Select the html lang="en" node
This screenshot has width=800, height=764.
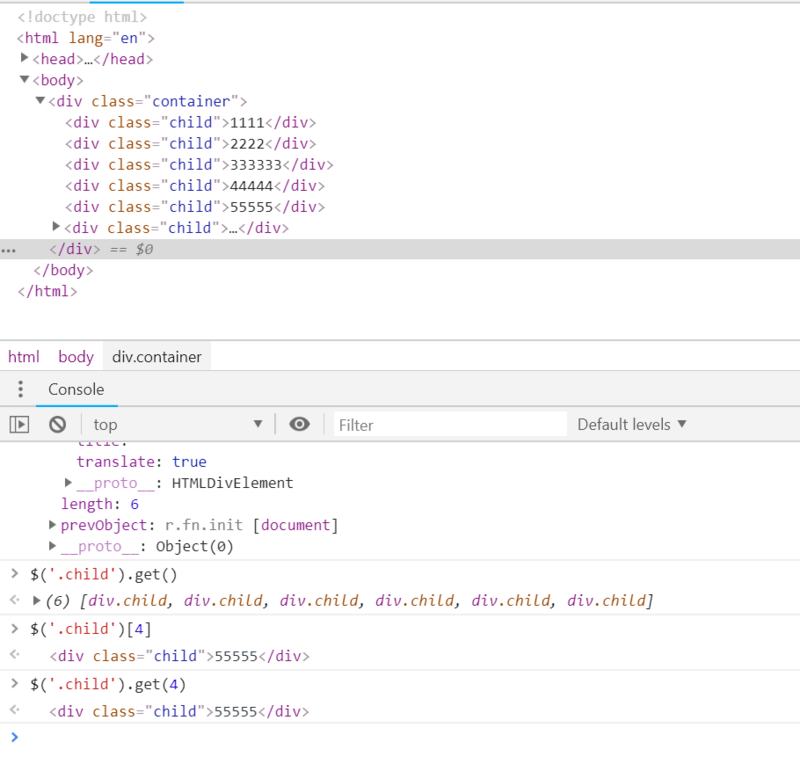pos(86,38)
